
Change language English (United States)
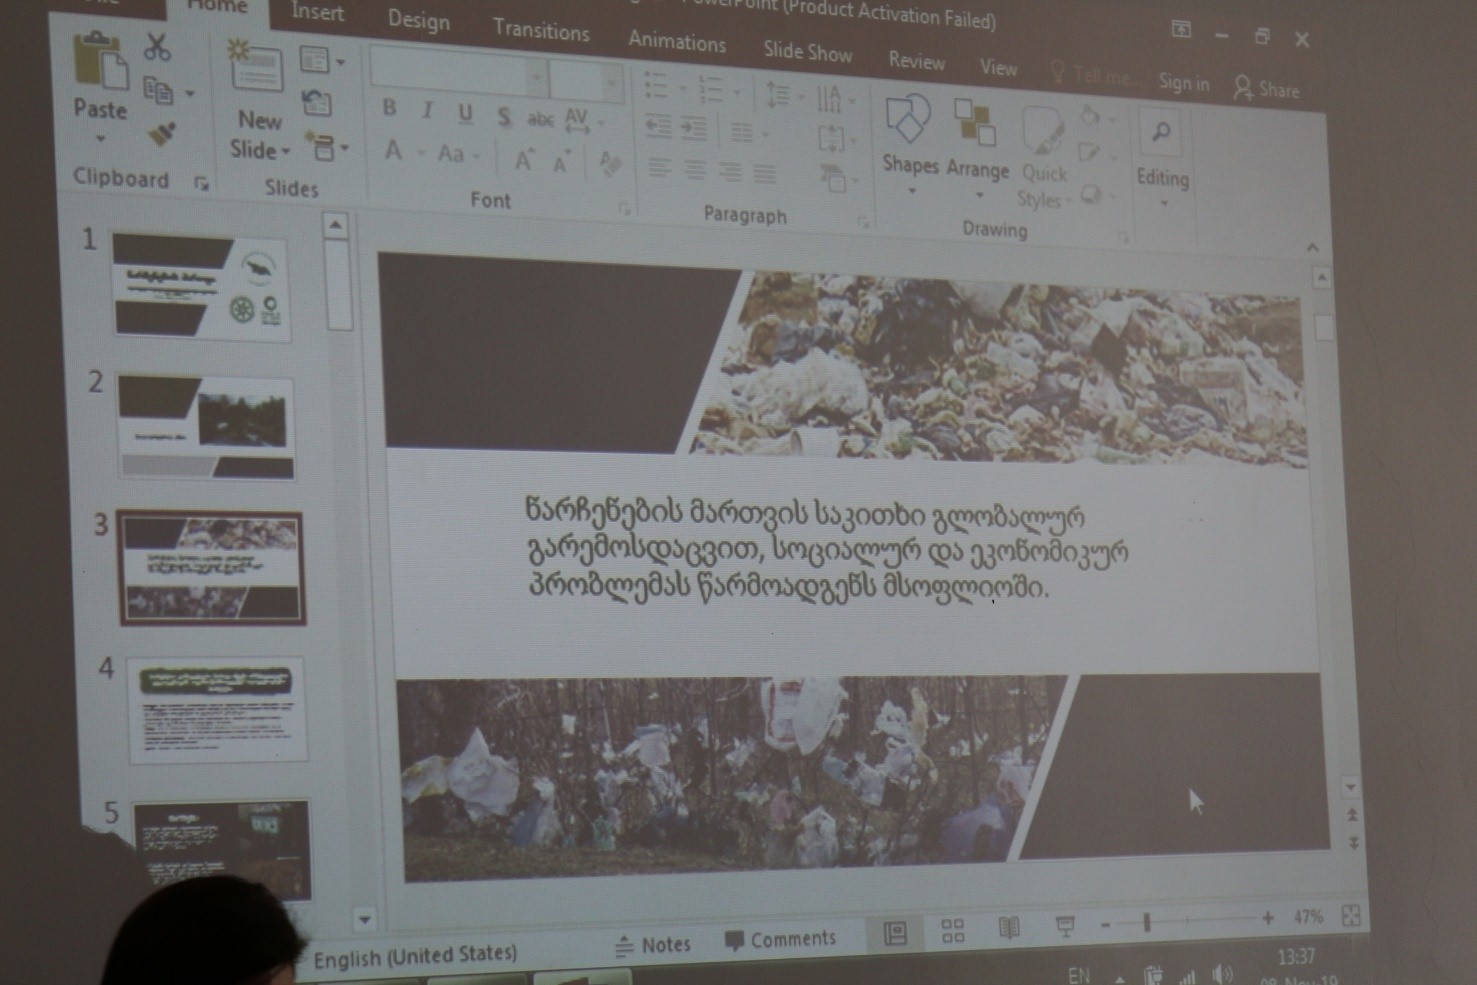point(415,957)
